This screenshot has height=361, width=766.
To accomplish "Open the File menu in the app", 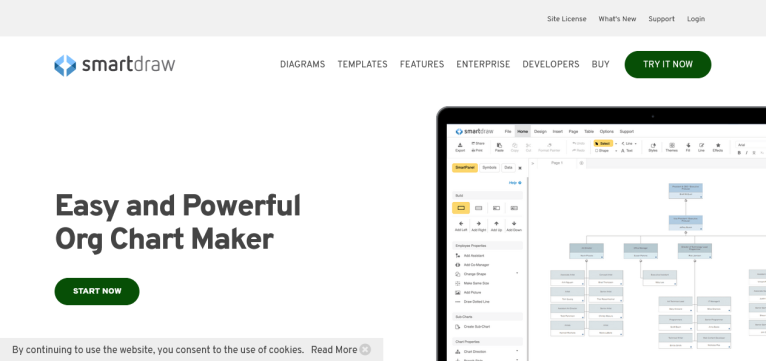I will click(x=508, y=131).
